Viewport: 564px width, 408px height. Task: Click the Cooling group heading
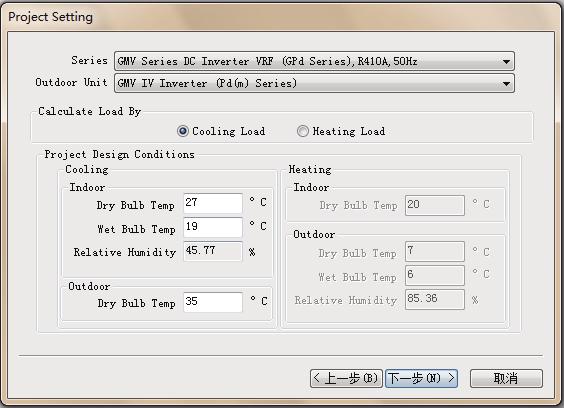[x=87, y=169]
